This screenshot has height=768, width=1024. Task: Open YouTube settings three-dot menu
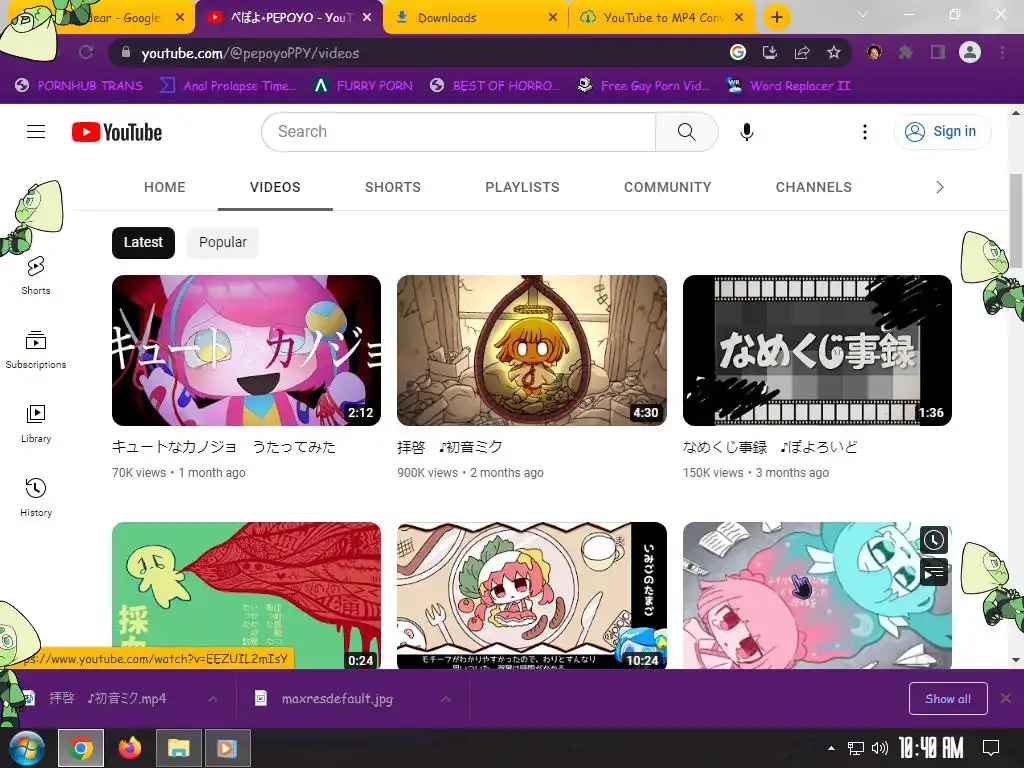pyautogui.click(x=865, y=132)
